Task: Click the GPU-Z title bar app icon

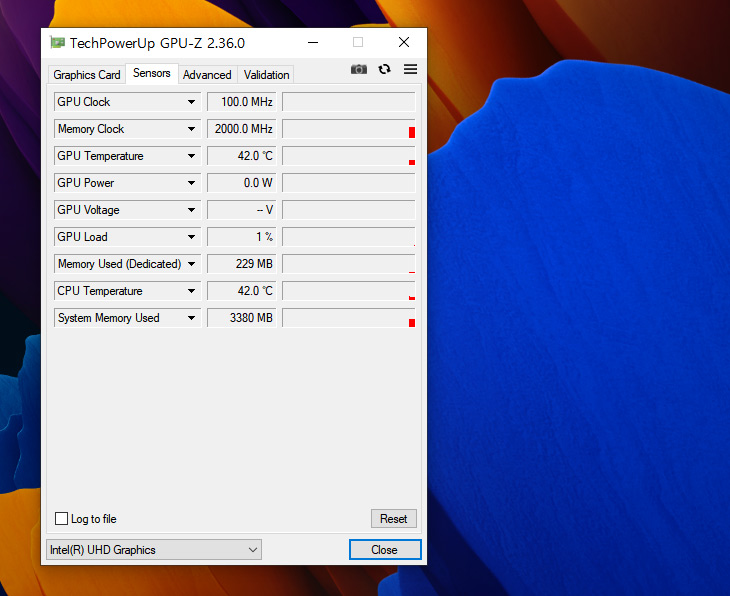Action: (58, 43)
